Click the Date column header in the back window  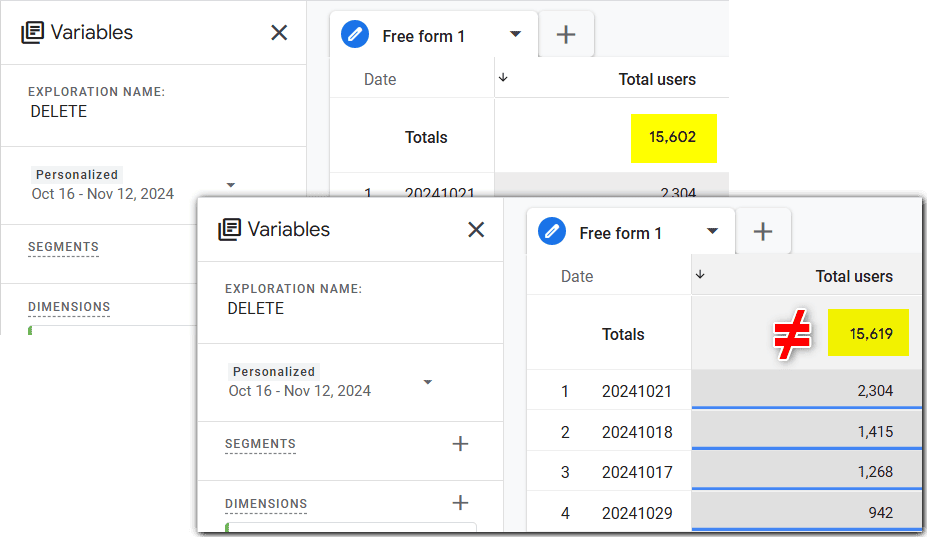380,79
